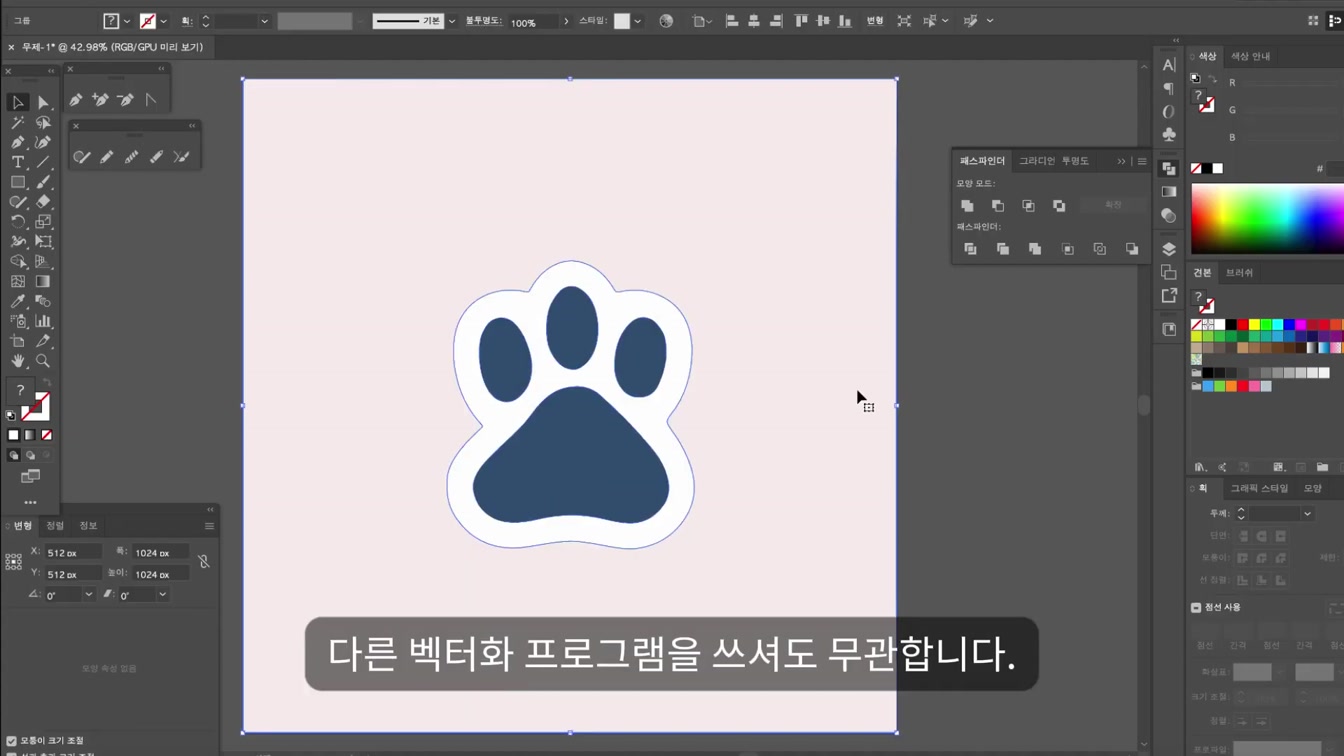The width and height of the screenshot is (1344, 756).
Task: Expand opacity 100% arrow
Action: click(566, 21)
